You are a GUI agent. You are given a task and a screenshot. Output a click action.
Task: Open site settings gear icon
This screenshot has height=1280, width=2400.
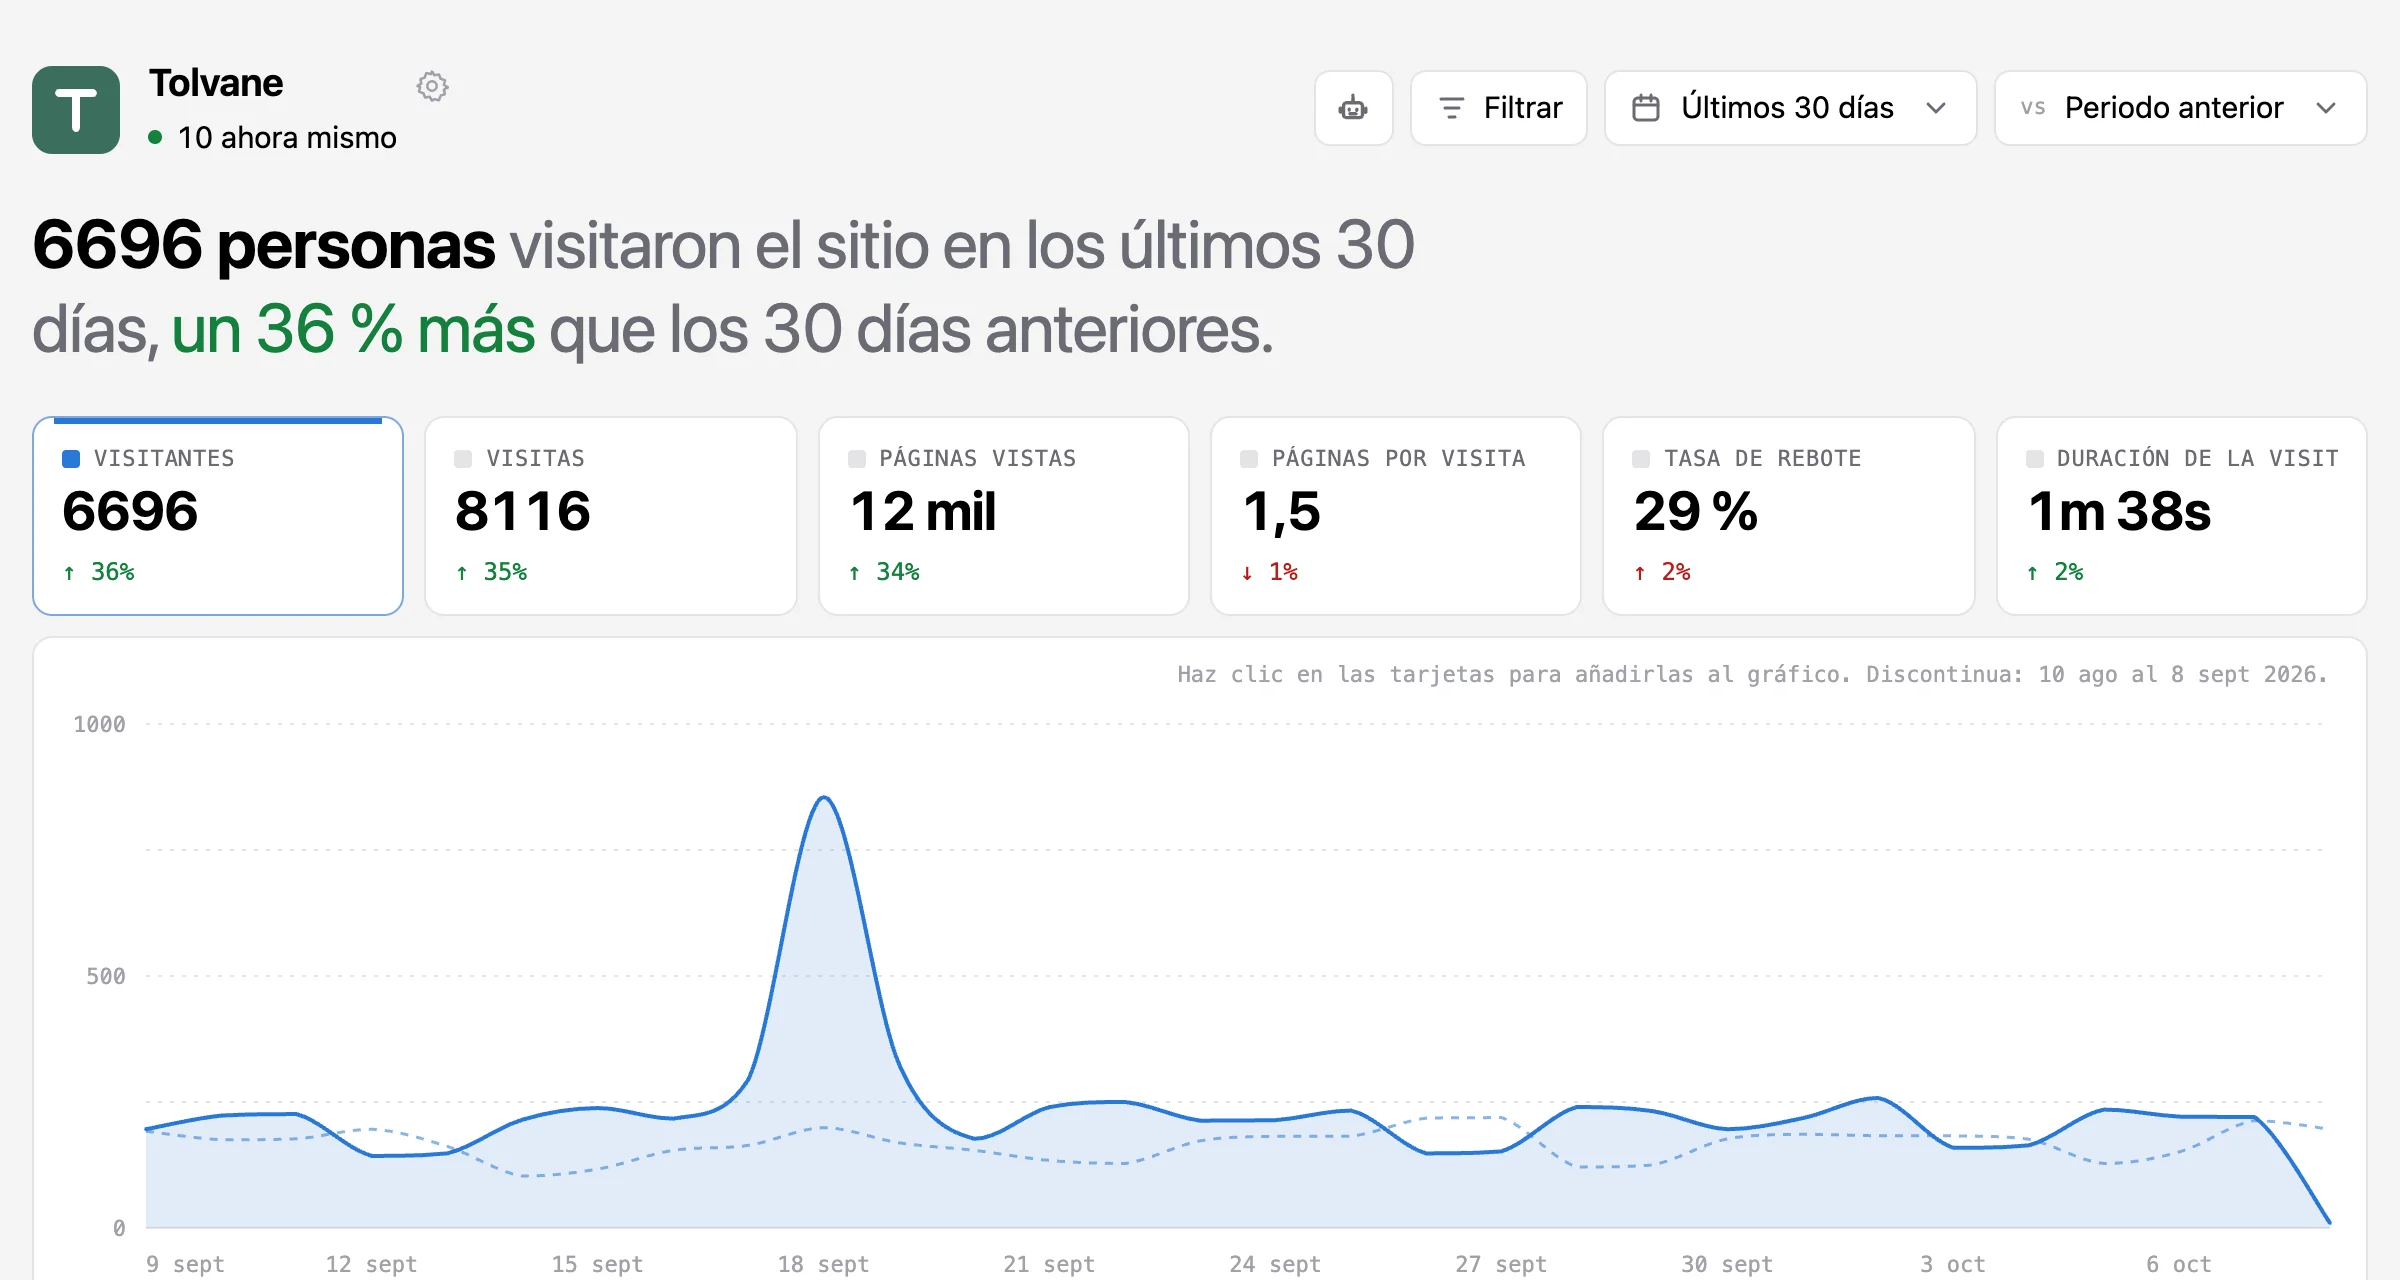432,87
